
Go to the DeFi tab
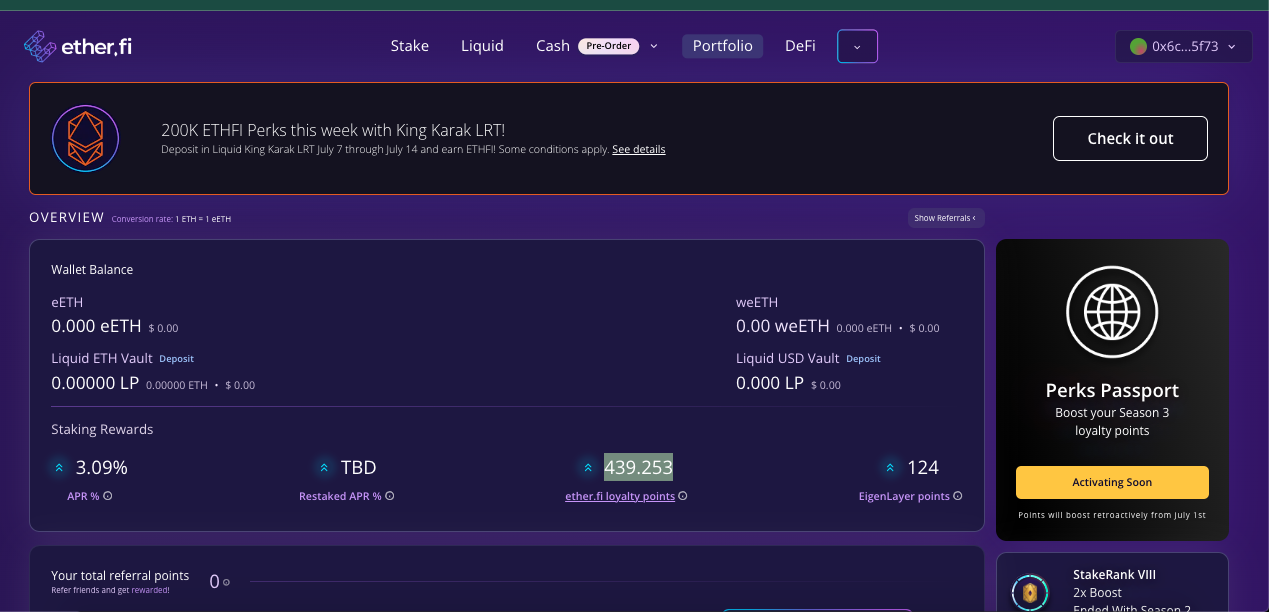point(800,46)
